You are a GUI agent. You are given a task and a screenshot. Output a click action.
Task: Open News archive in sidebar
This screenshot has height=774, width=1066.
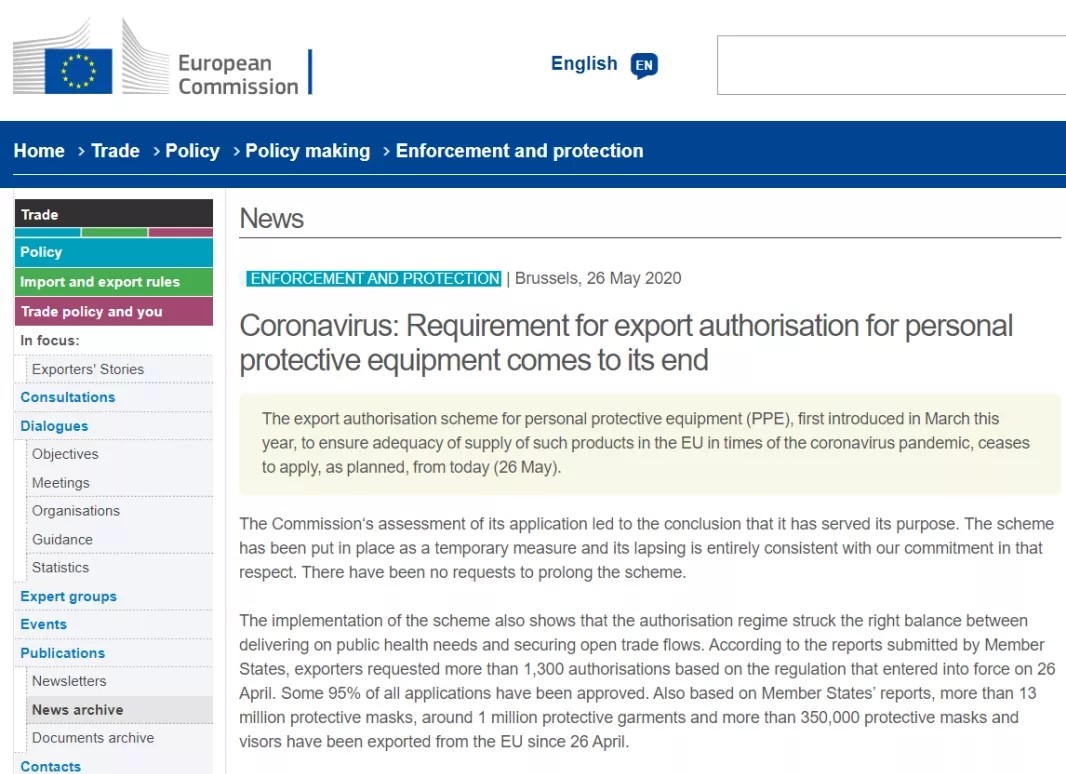click(x=77, y=710)
